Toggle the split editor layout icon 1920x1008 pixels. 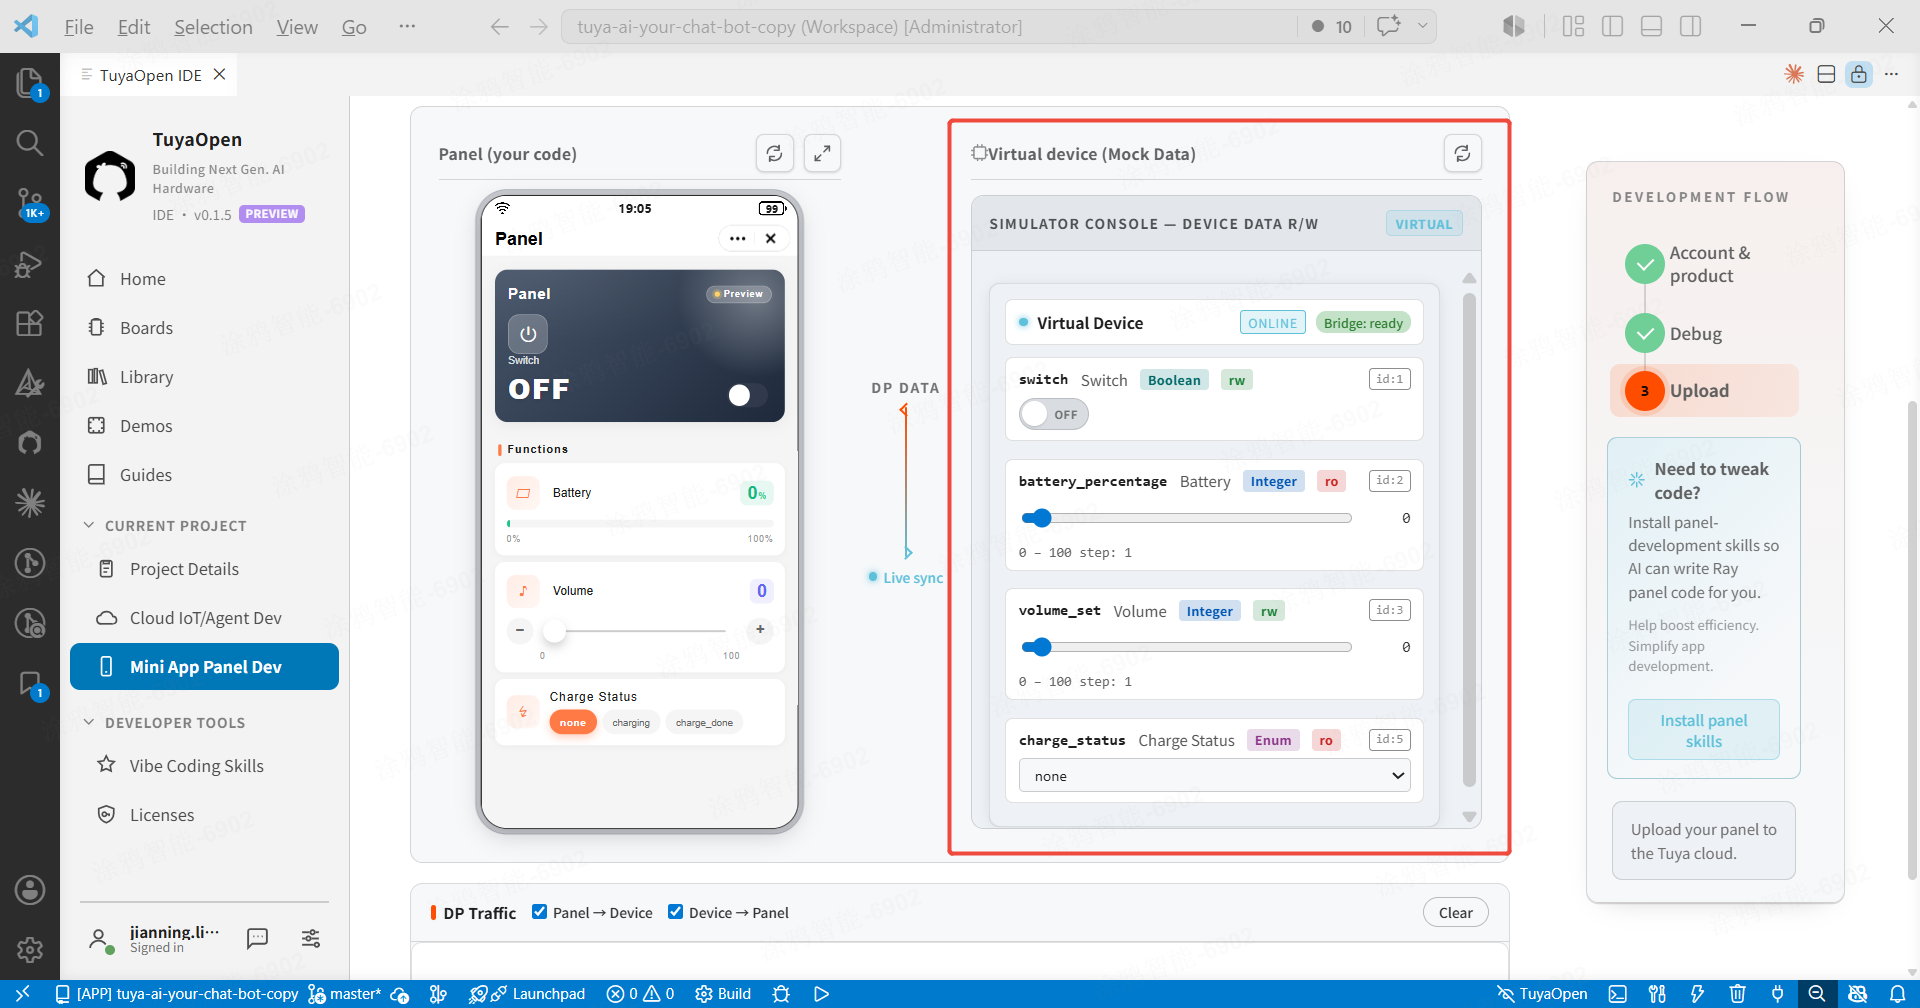pyautogui.click(x=1826, y=74)
